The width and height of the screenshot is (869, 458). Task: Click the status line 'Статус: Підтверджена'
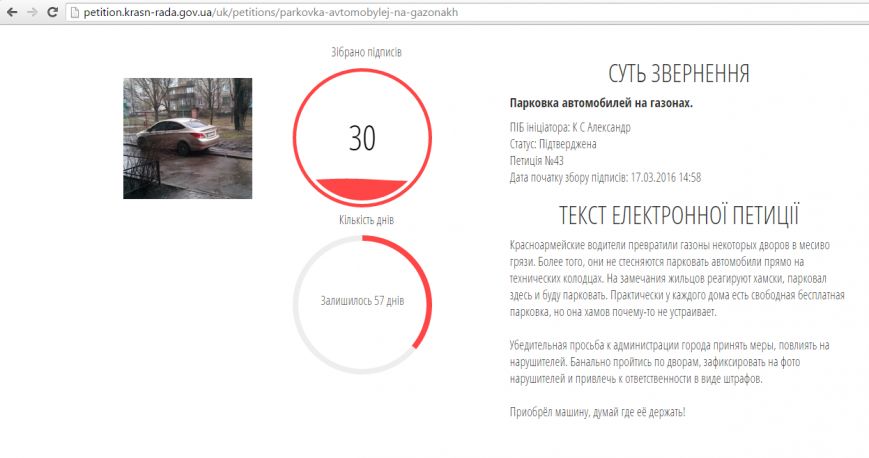553,144
